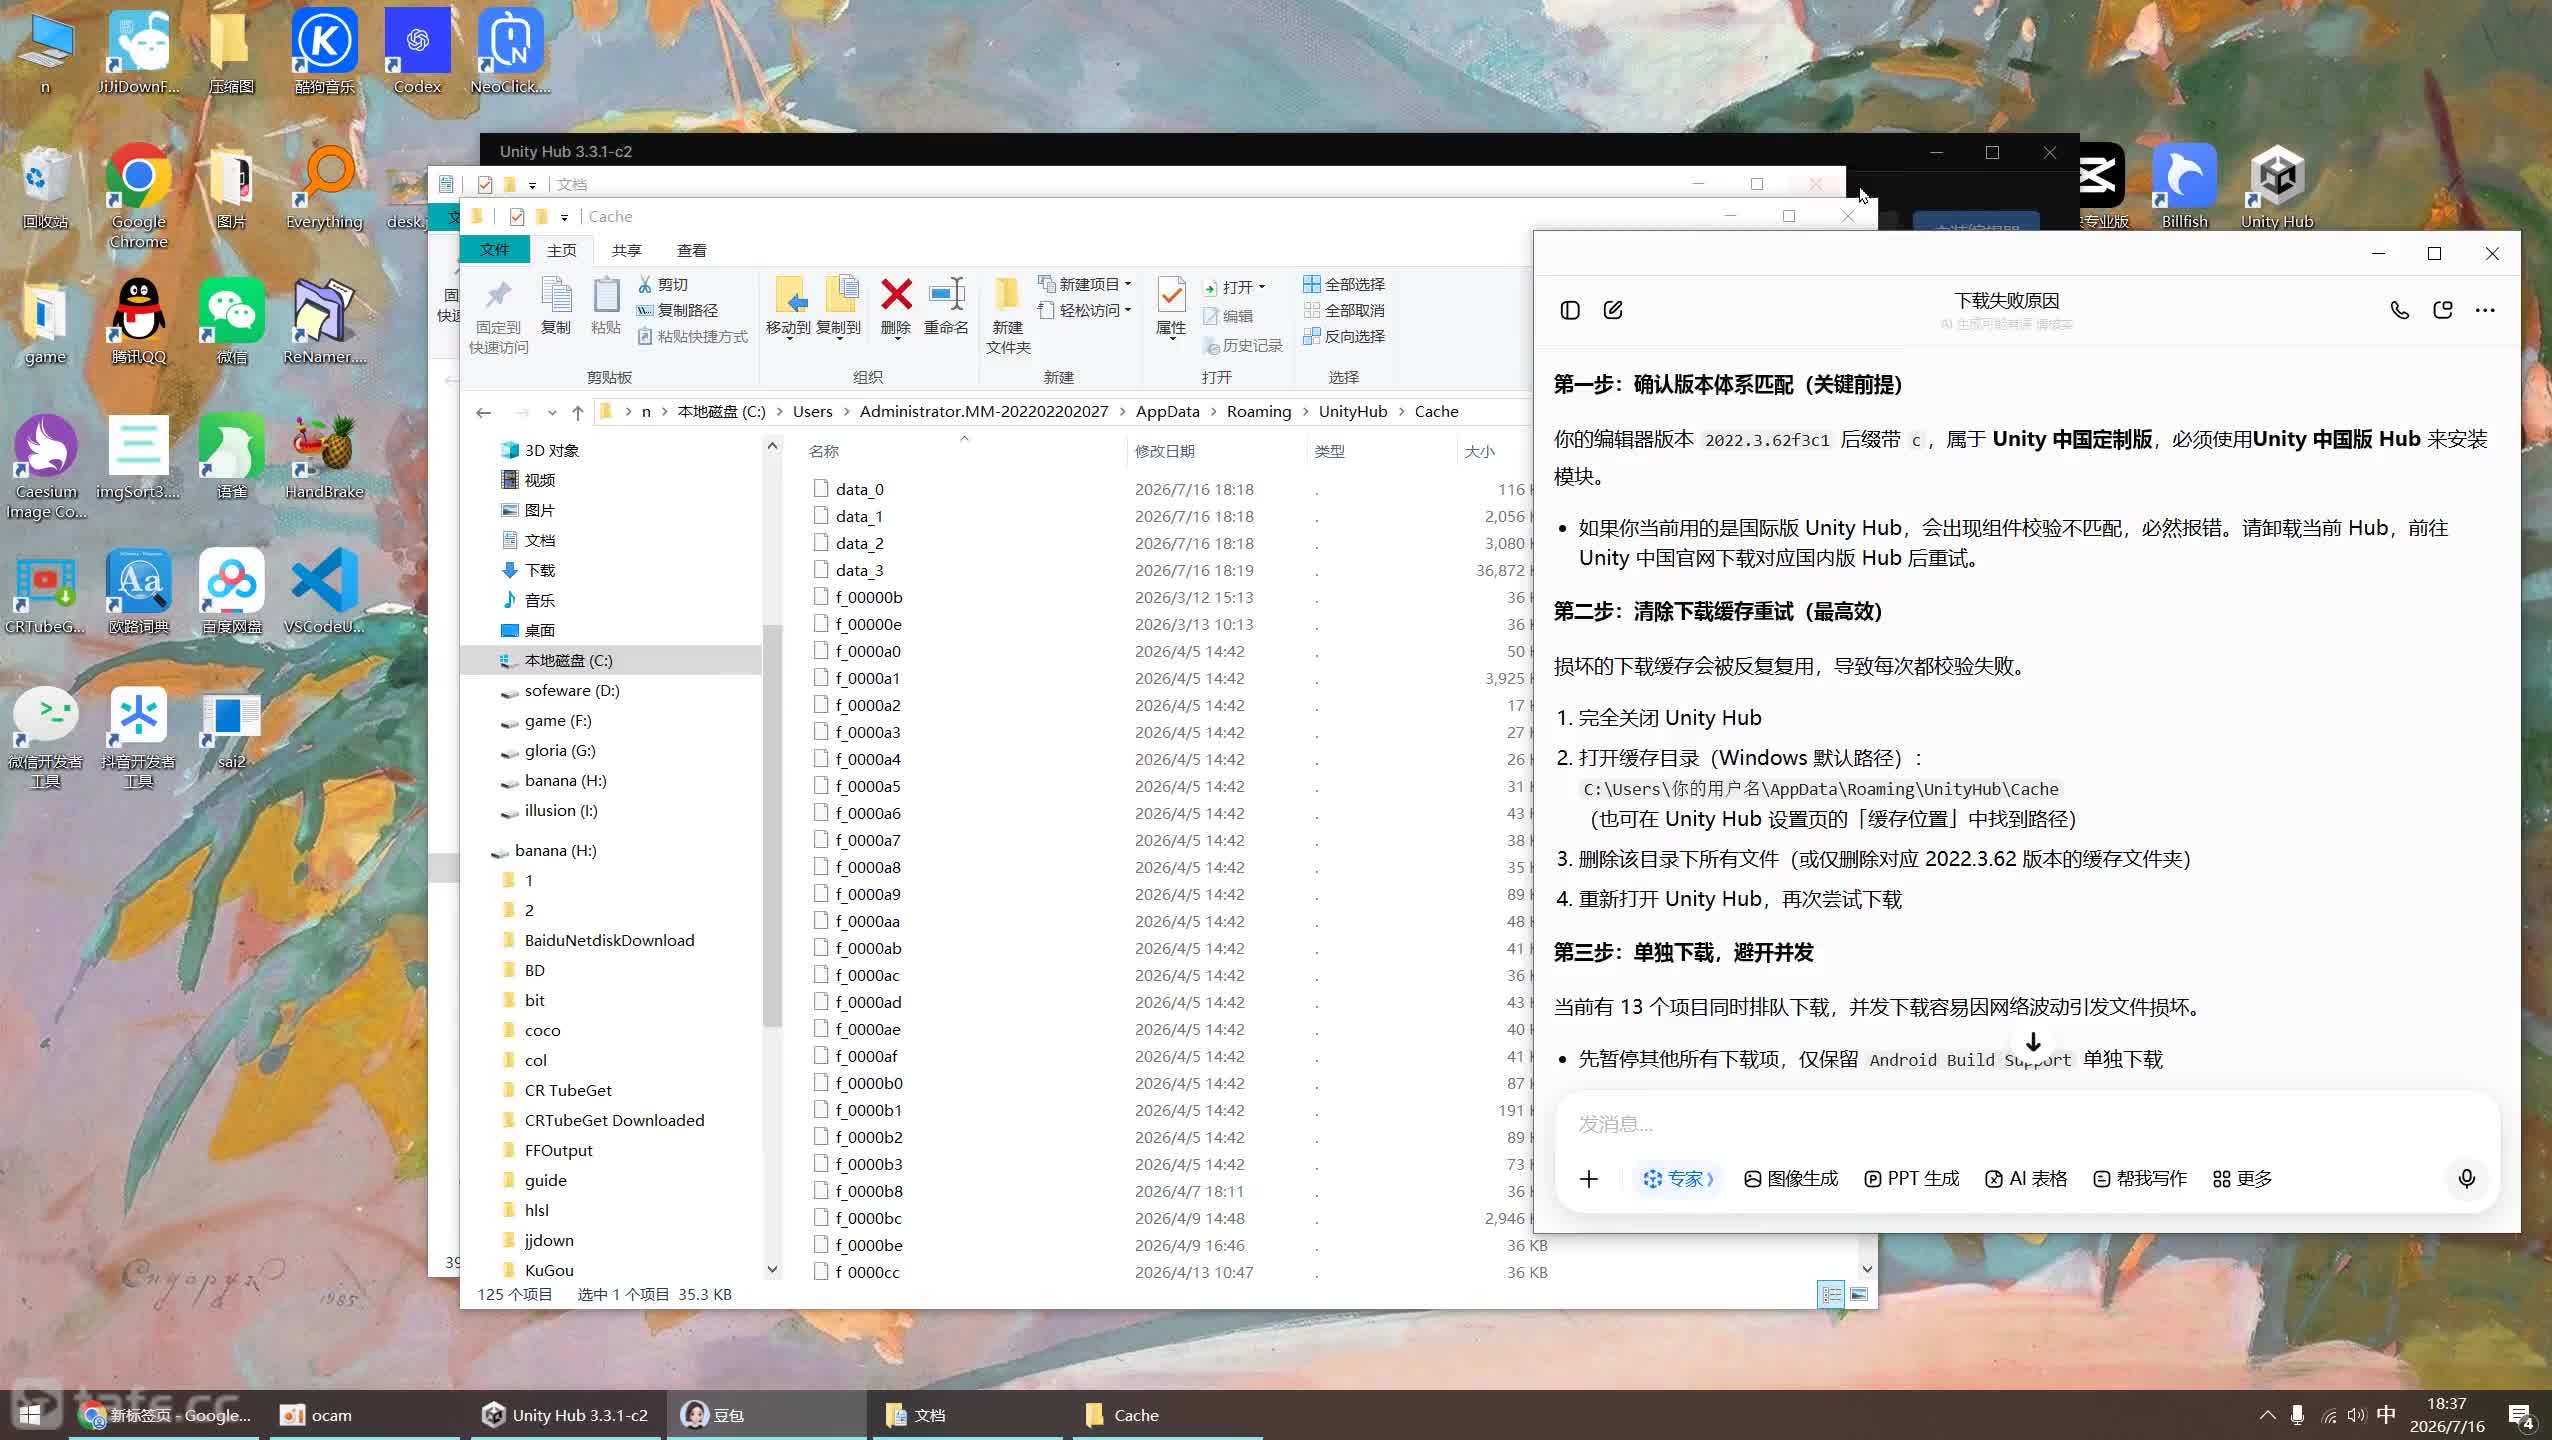The width and height of the screenshot is (2552, 1440).
Task: Click the plus attachment button in Doubao
Action: (x=1589, y=1178)
